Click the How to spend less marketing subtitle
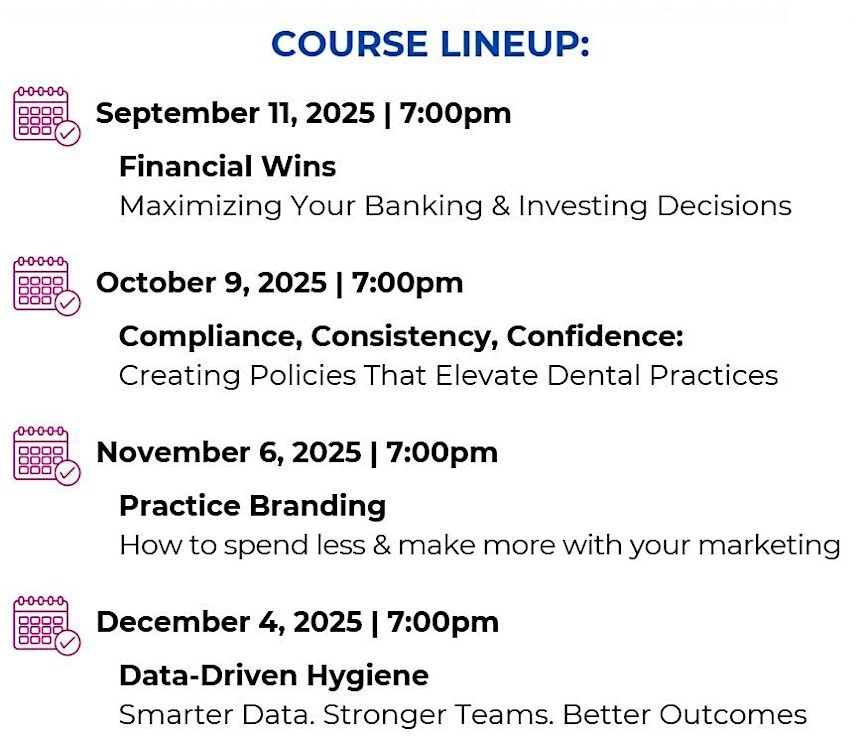Image resolution: width=861 pixels, height=740 pixels. [x=479, y=546]
